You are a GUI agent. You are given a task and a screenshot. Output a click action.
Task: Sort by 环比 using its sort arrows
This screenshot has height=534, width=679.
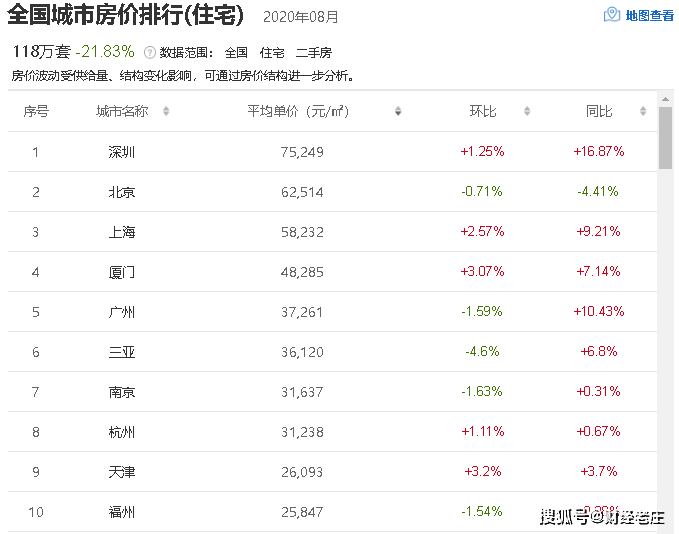tap(527, 112)
